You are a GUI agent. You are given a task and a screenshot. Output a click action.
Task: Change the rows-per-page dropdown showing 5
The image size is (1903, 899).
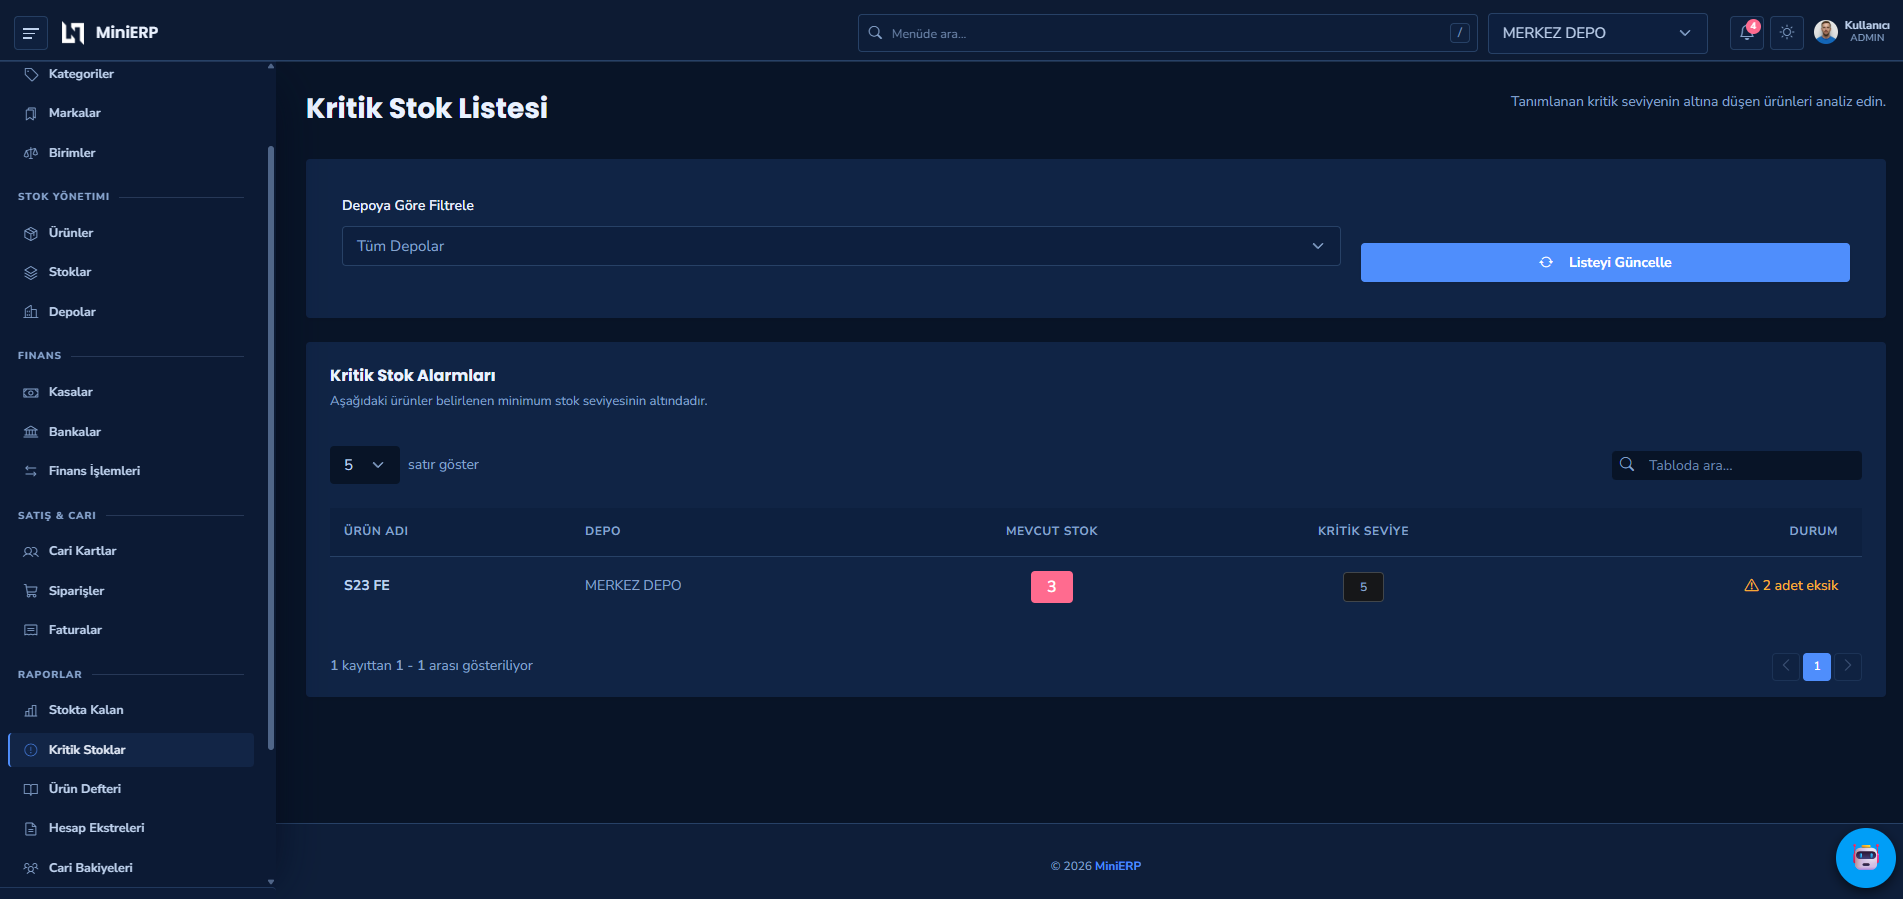(365, 465)
